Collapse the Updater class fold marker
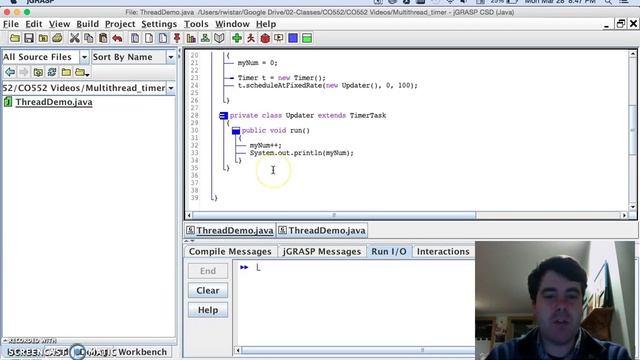 pyautogui.click(x=223, y=116)
